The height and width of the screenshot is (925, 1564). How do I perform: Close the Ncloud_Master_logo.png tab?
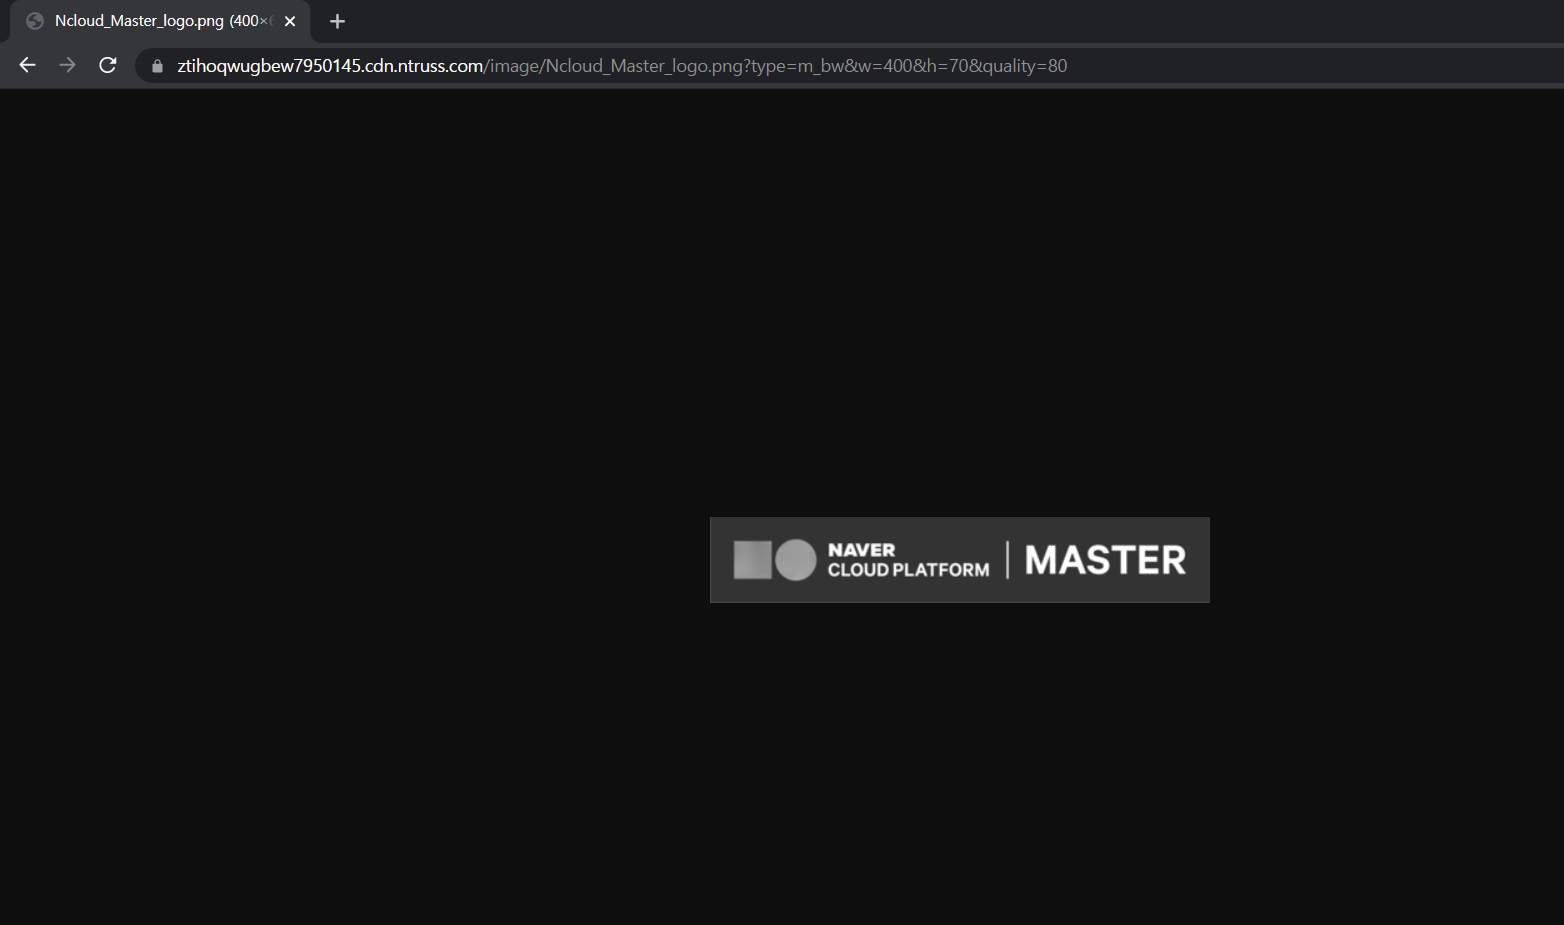pos(289,20)
